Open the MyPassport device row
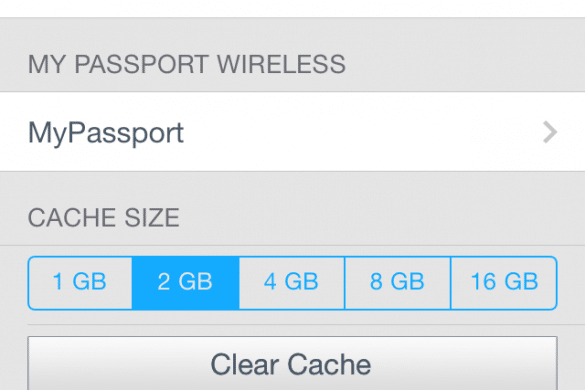 292,132
